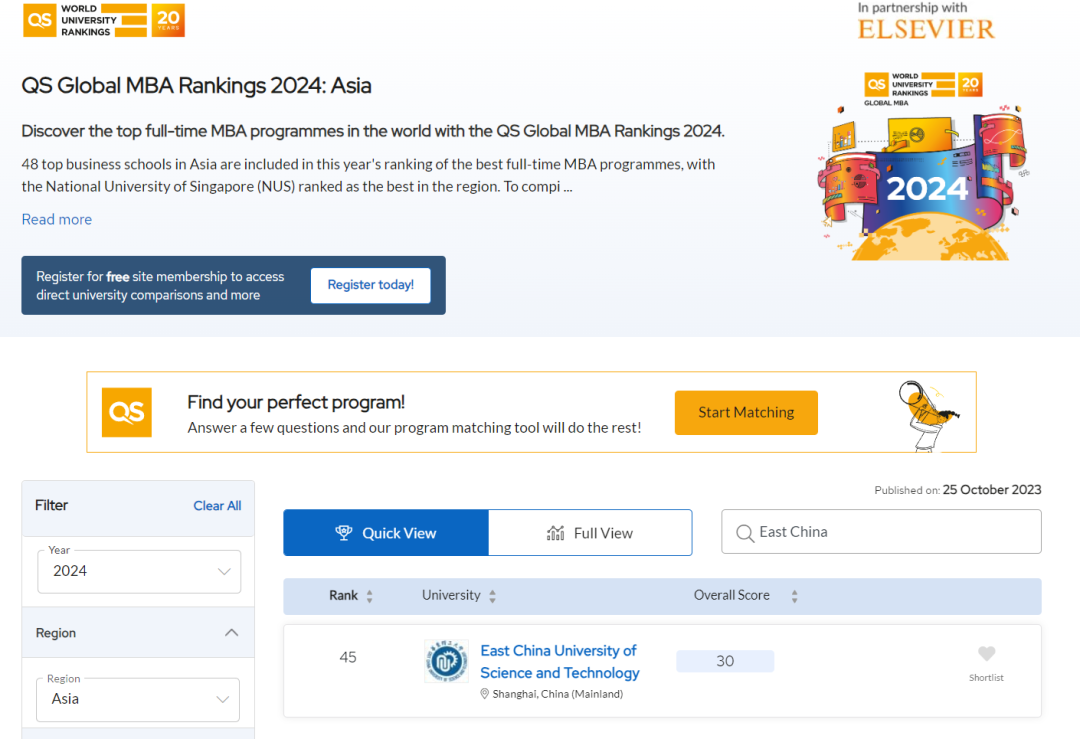This screenshot has height=739, width=1080.
Task: Click the 2024 Global MBA rankings illustration
Action: [x=923, y=167]
